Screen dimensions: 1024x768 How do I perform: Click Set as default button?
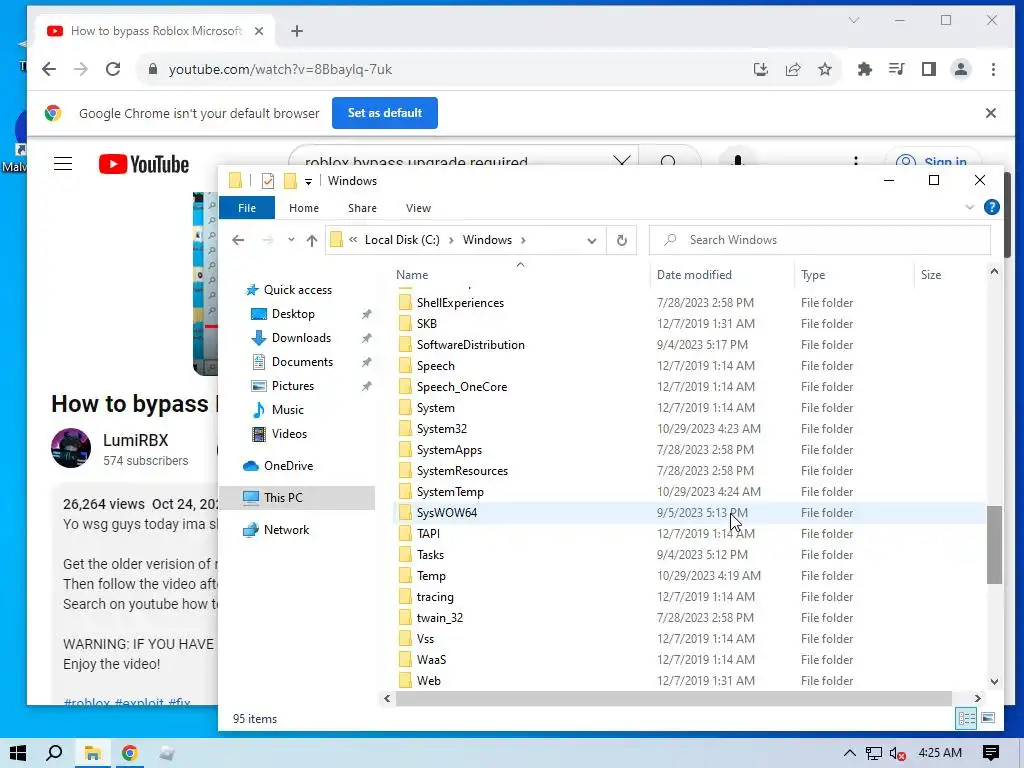pyautogui.click(x=385, y=113)
